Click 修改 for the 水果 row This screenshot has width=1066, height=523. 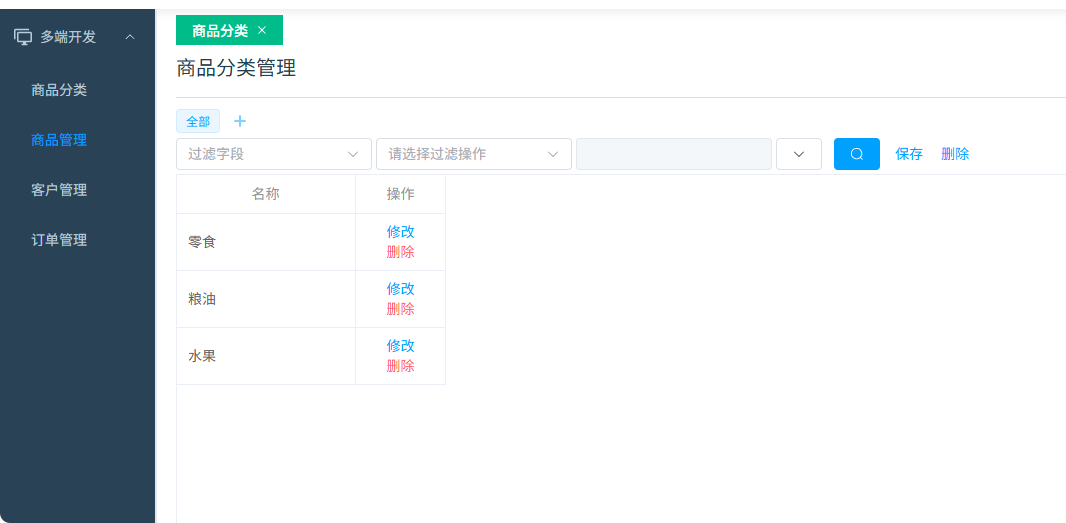(x=400, y=346)
